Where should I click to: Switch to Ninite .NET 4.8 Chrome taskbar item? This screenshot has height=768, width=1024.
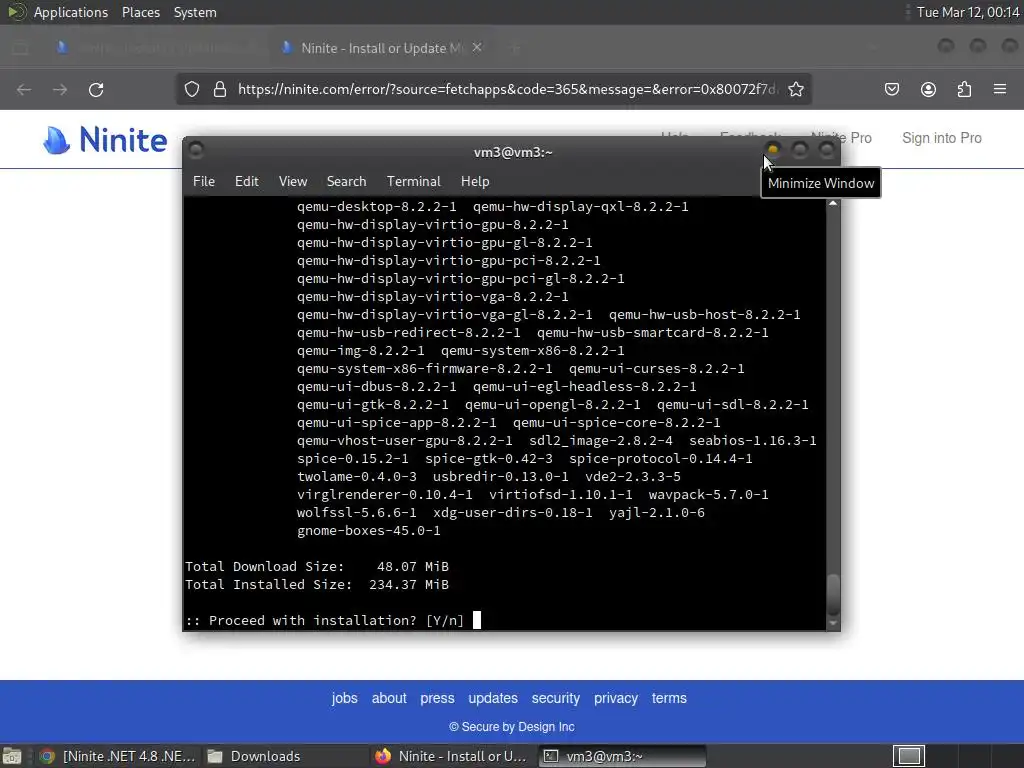[x=118, y=756]
